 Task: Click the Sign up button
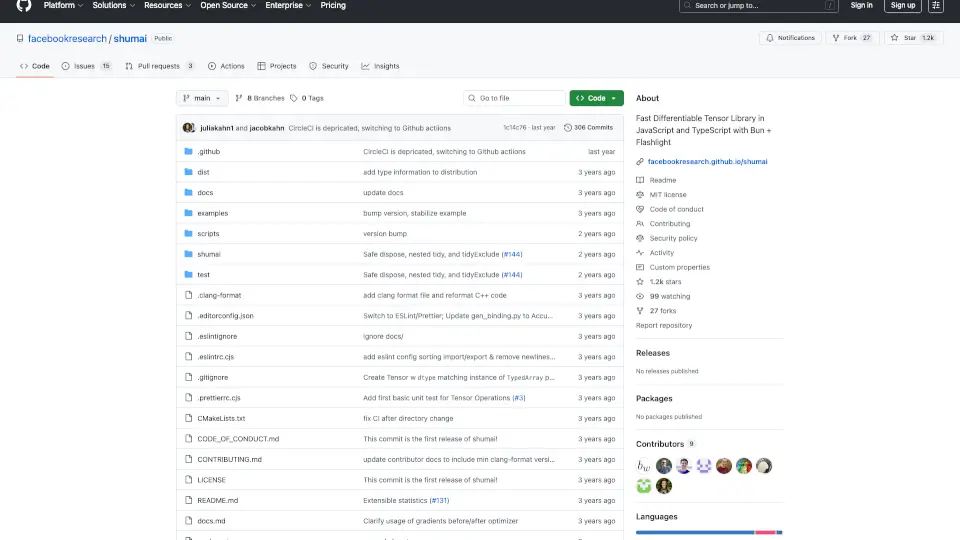tap(902, 5)
